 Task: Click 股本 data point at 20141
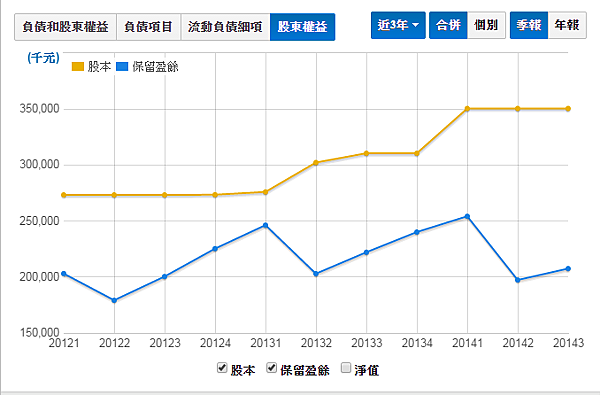[x=467, y=109]
